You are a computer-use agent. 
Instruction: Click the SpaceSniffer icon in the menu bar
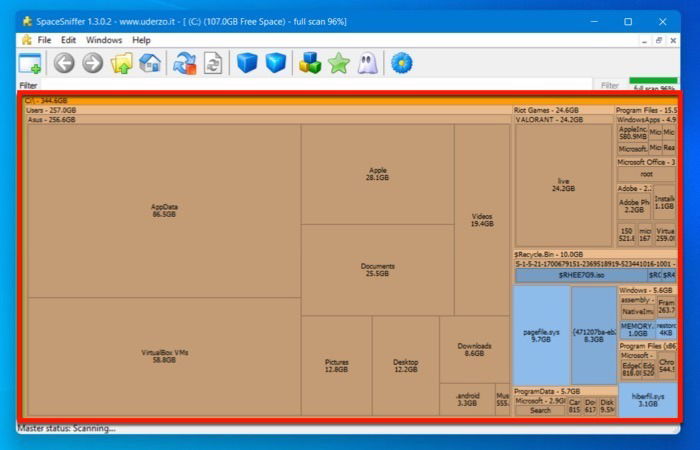(26, 40)
